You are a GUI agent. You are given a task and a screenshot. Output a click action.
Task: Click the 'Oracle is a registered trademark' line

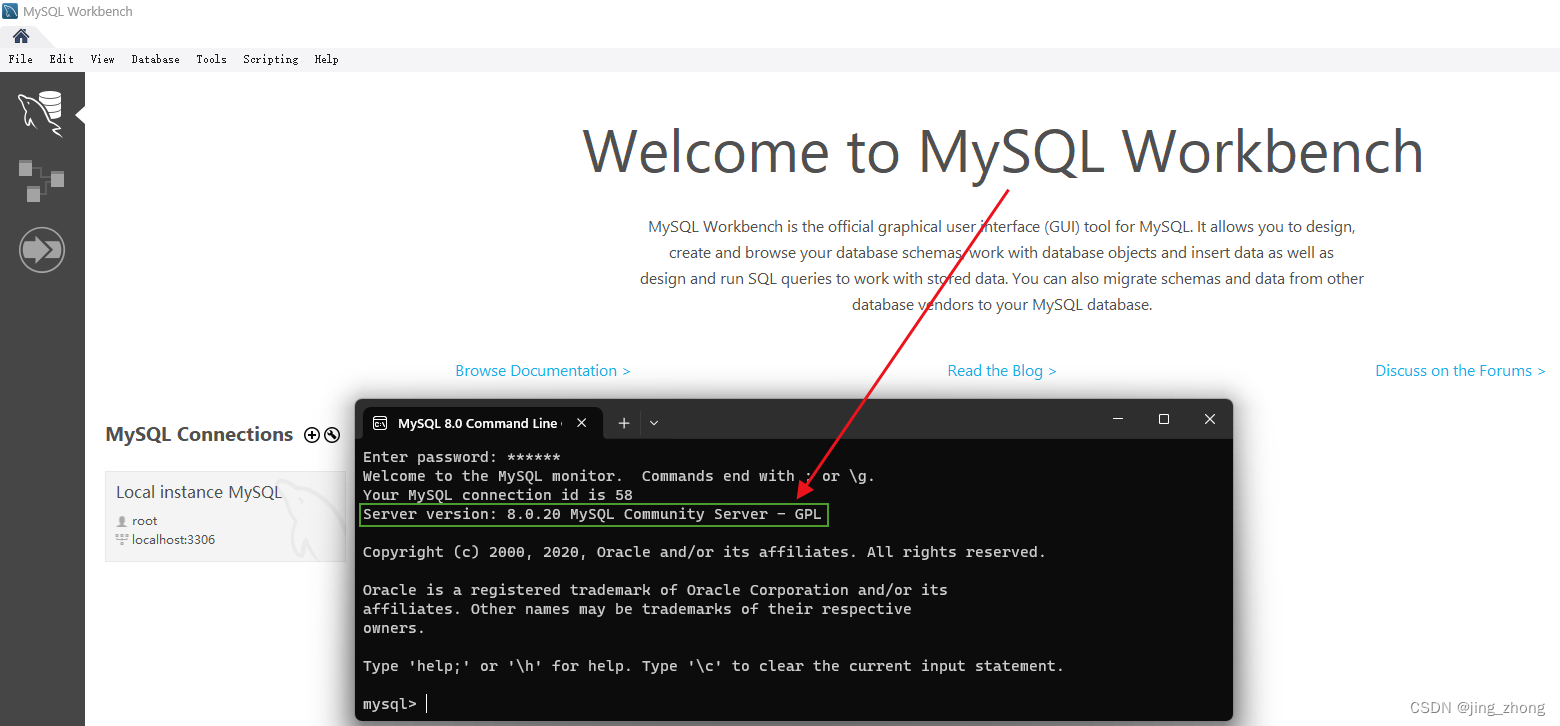point(655,590)
